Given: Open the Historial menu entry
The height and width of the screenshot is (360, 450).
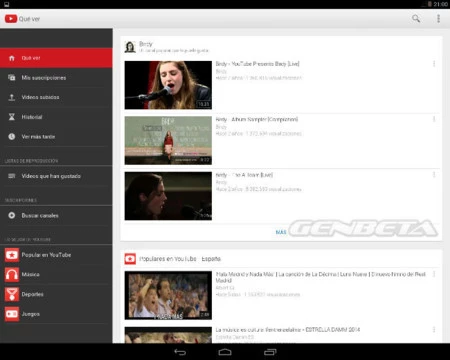Looking at the screenshot, I should (x=56, y=117).
